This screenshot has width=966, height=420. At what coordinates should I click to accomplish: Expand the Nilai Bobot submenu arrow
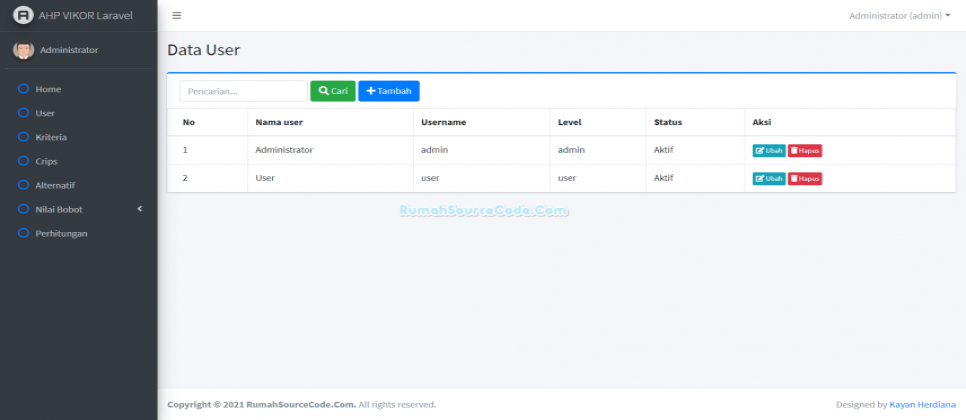click(140, 209)
